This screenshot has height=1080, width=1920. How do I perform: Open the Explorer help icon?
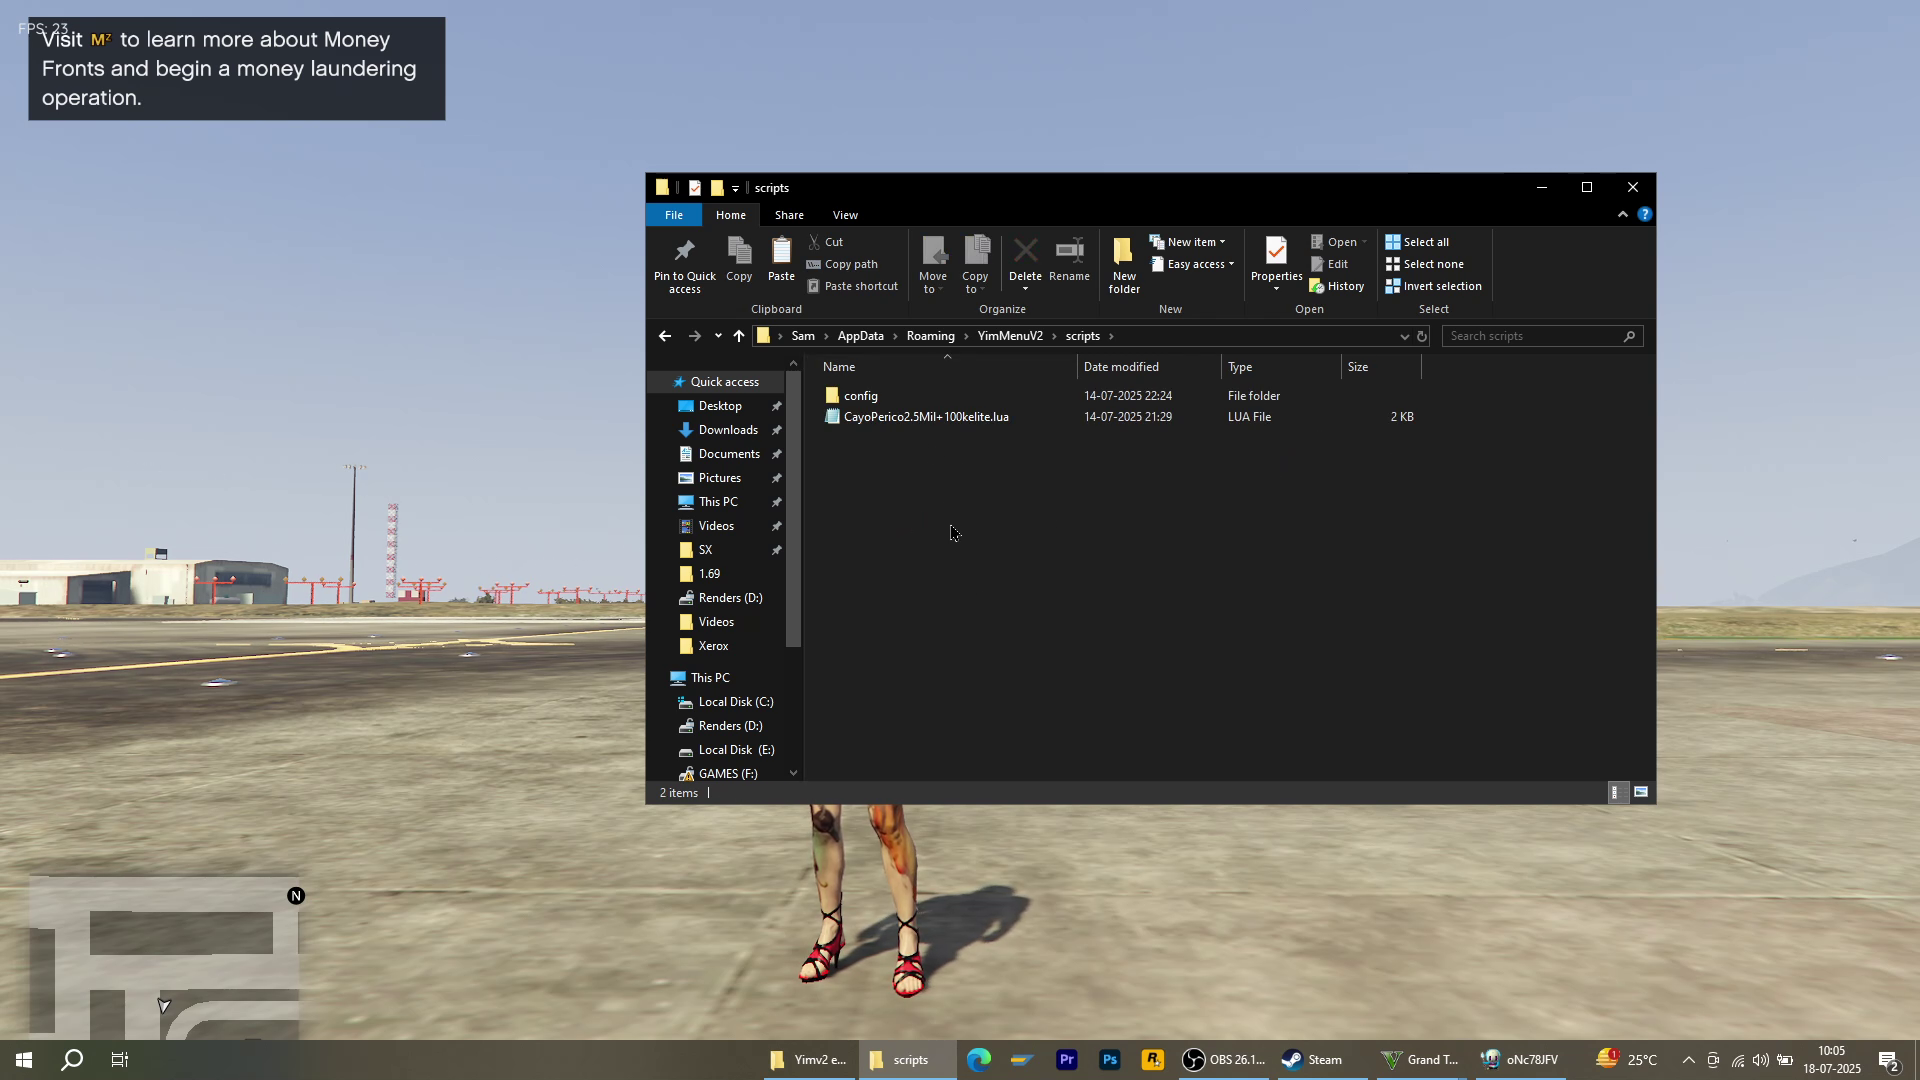1644,215
